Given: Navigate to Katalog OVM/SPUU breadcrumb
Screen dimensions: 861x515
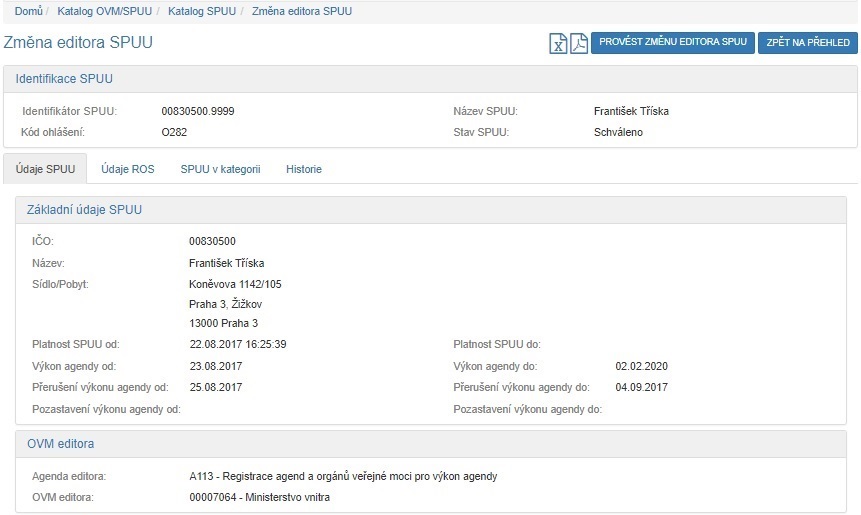Looking at the screenshot, I should [x=106, y=12].
